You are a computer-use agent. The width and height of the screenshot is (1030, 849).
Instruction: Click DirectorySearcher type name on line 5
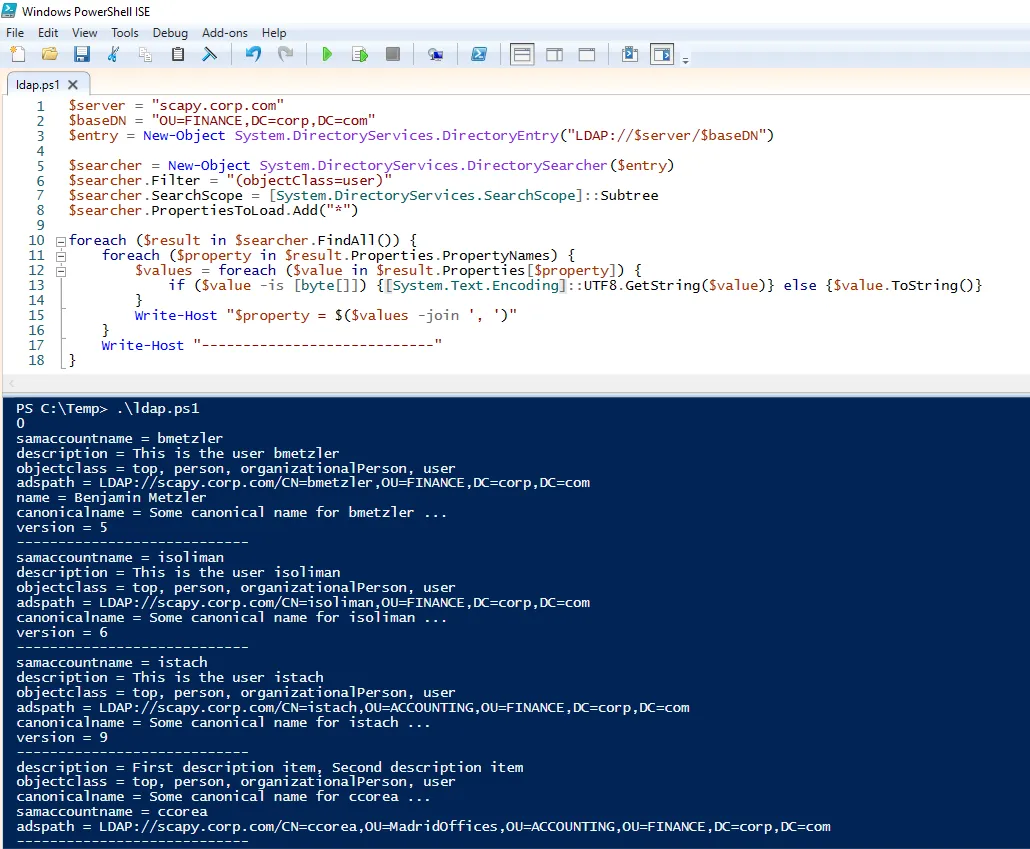coord(537,166)
